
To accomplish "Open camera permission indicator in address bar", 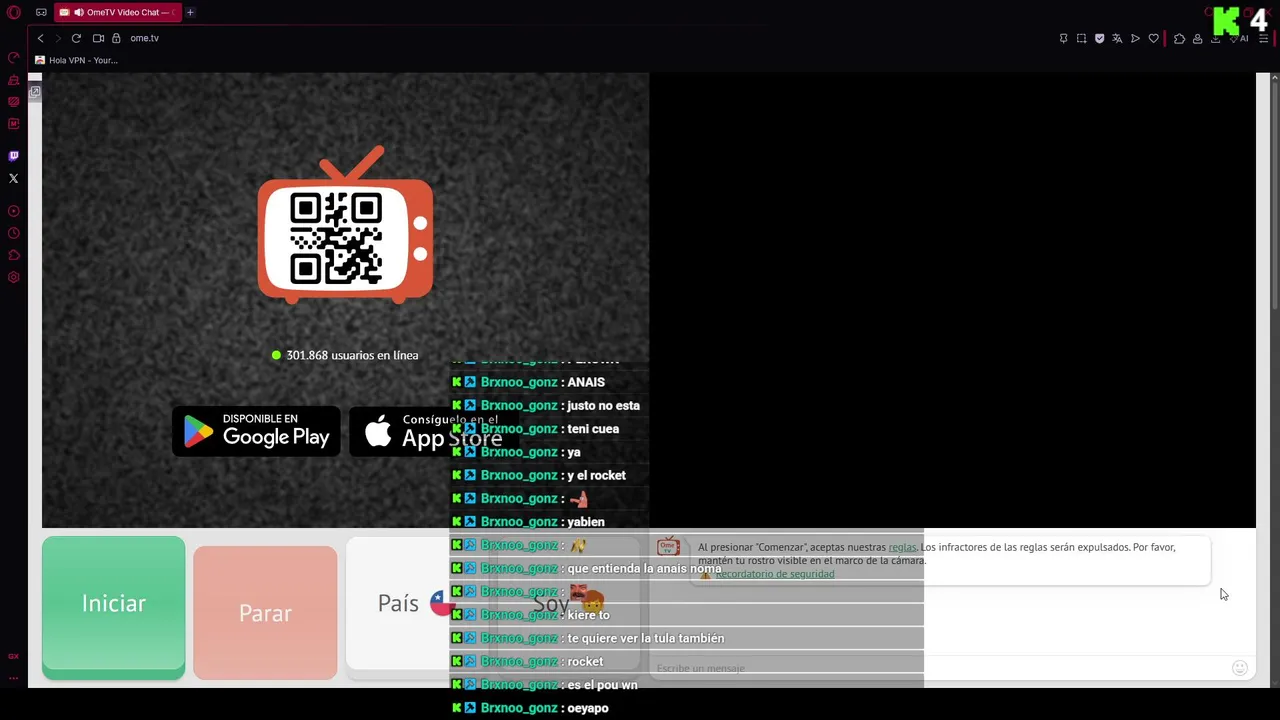I will [98, 38].
